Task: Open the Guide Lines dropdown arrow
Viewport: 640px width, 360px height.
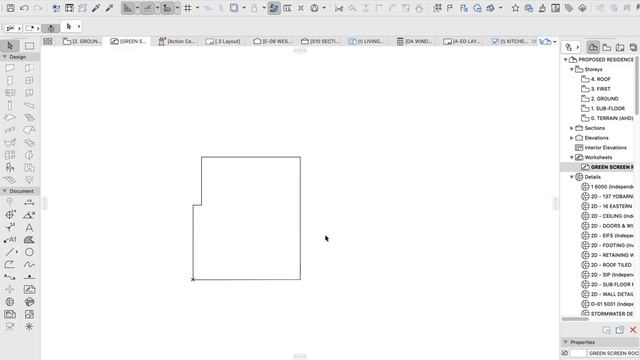Action: point(137,8)
